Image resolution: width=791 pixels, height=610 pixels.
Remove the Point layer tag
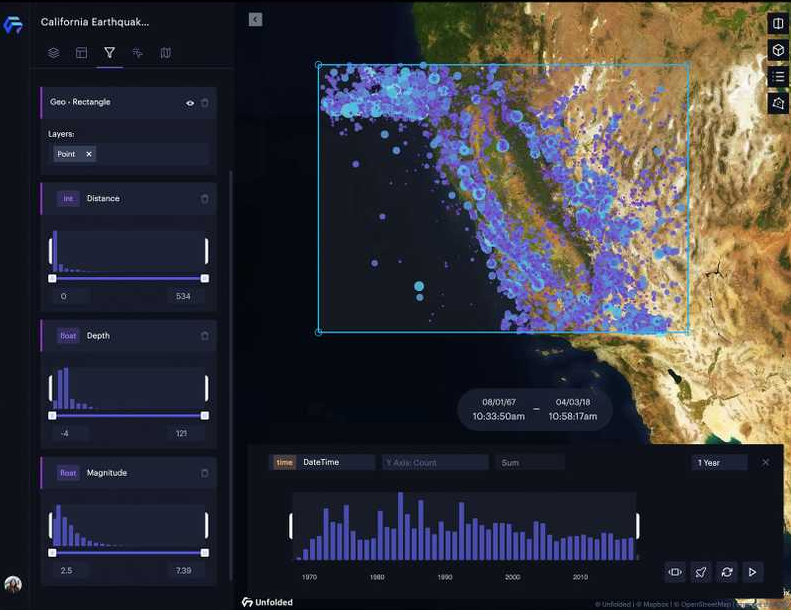(x=89, y=154)
